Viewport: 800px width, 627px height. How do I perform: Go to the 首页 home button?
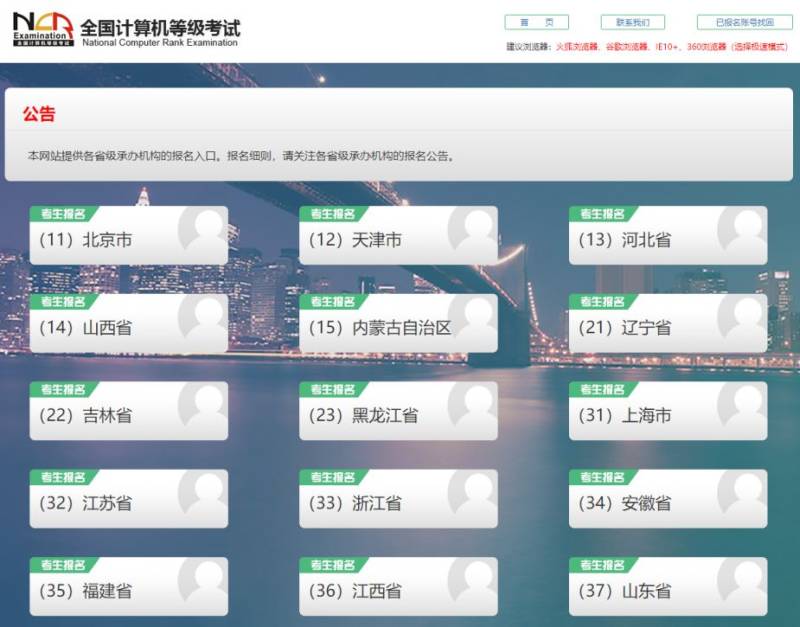coord(536,22)
